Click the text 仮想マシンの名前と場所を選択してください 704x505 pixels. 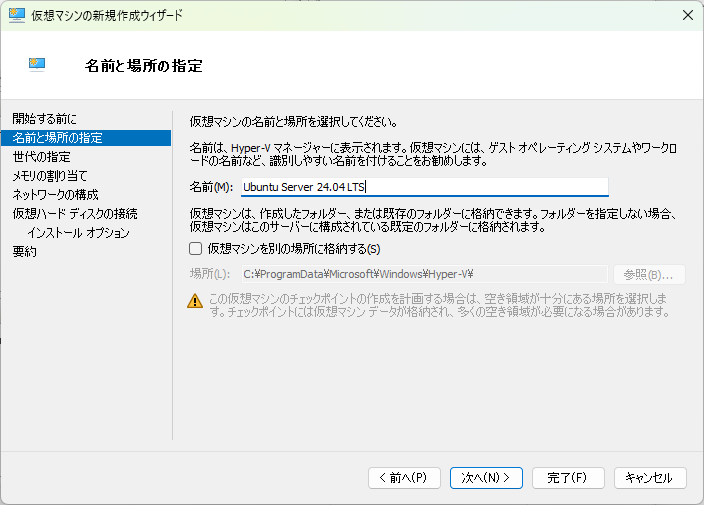[294, 121]
